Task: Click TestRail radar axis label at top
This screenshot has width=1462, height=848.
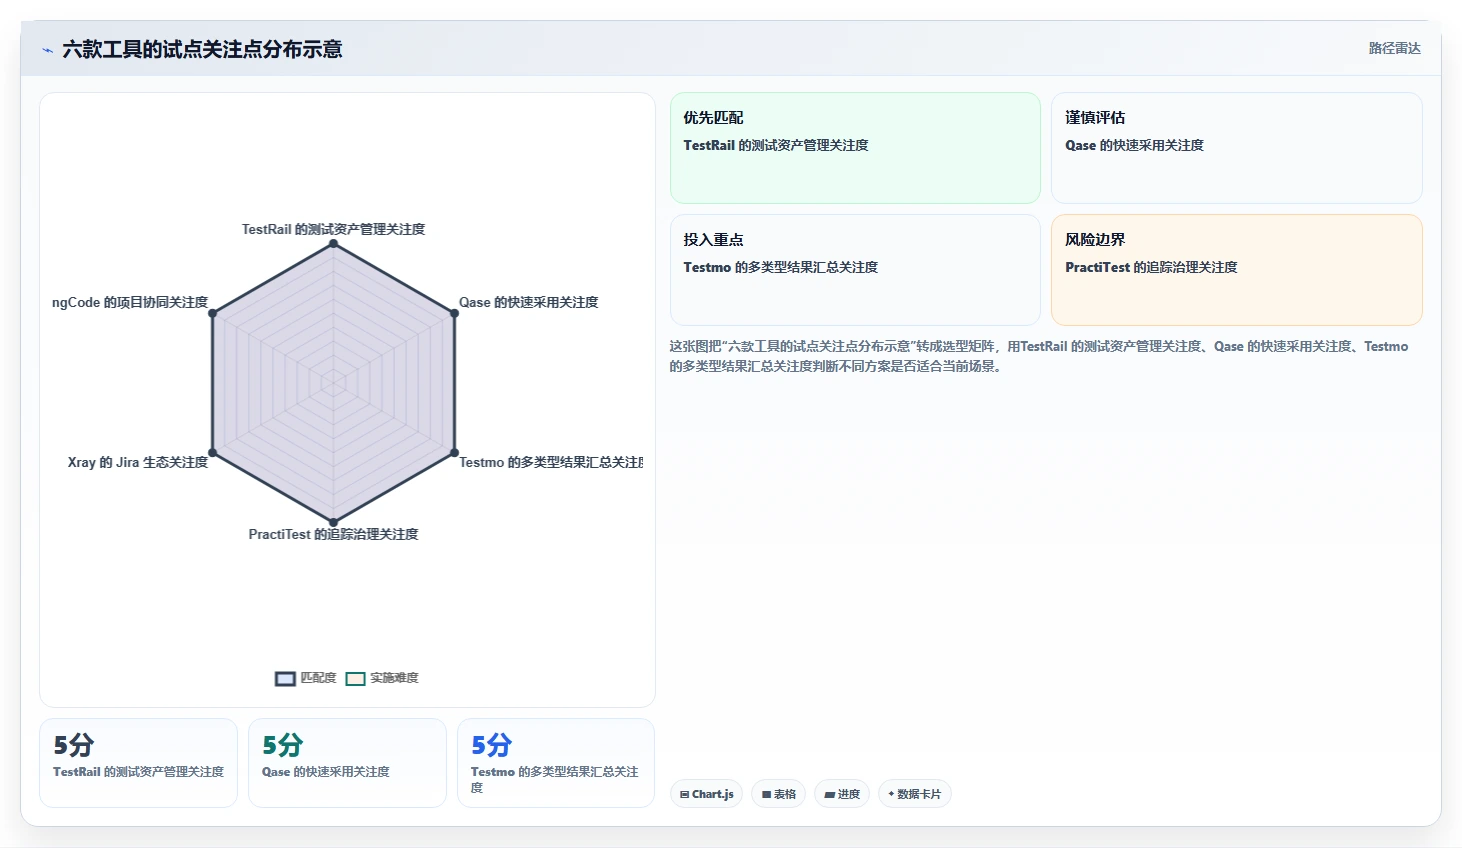Action: 333,229
